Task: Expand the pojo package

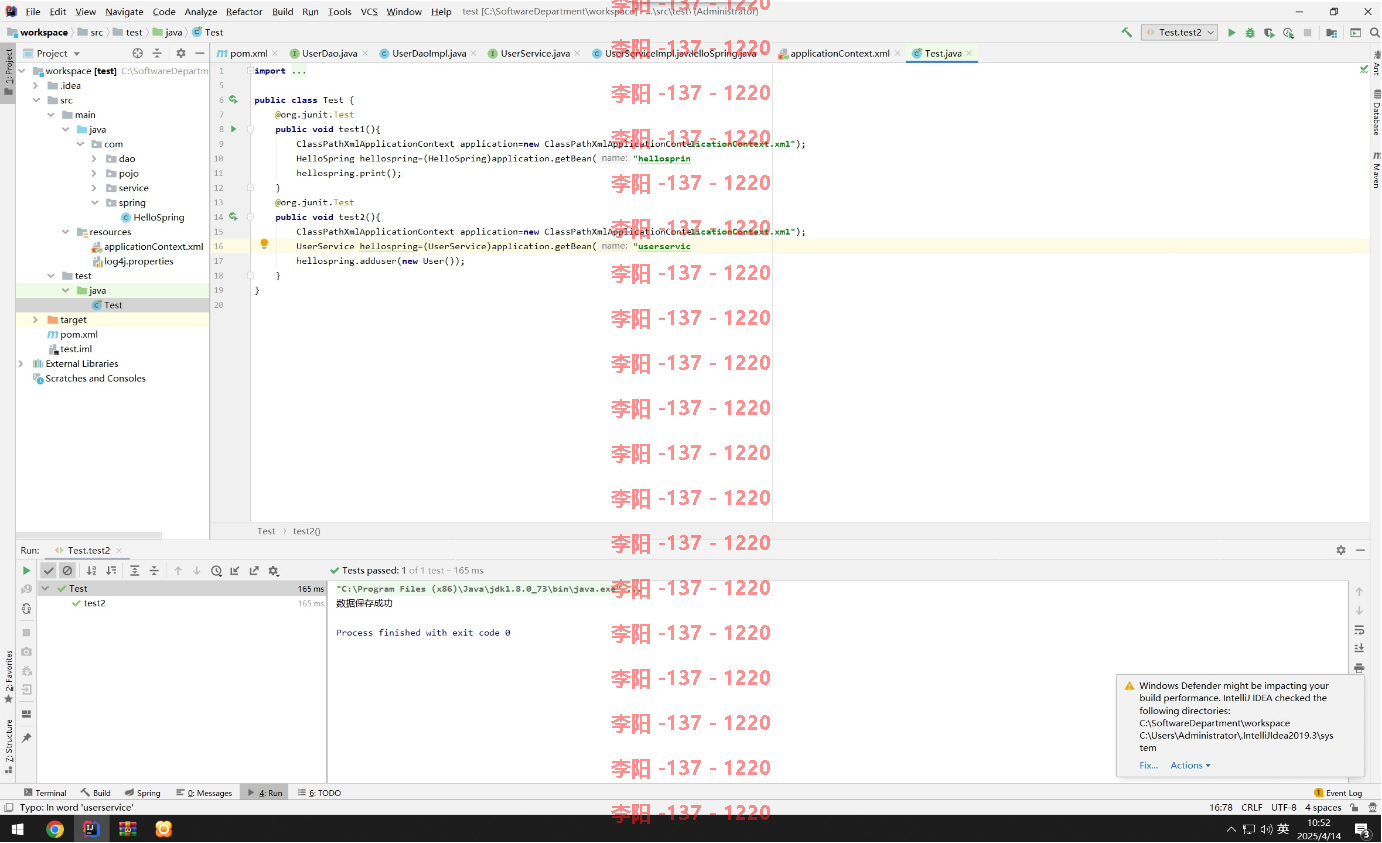Action: (94, 174)
